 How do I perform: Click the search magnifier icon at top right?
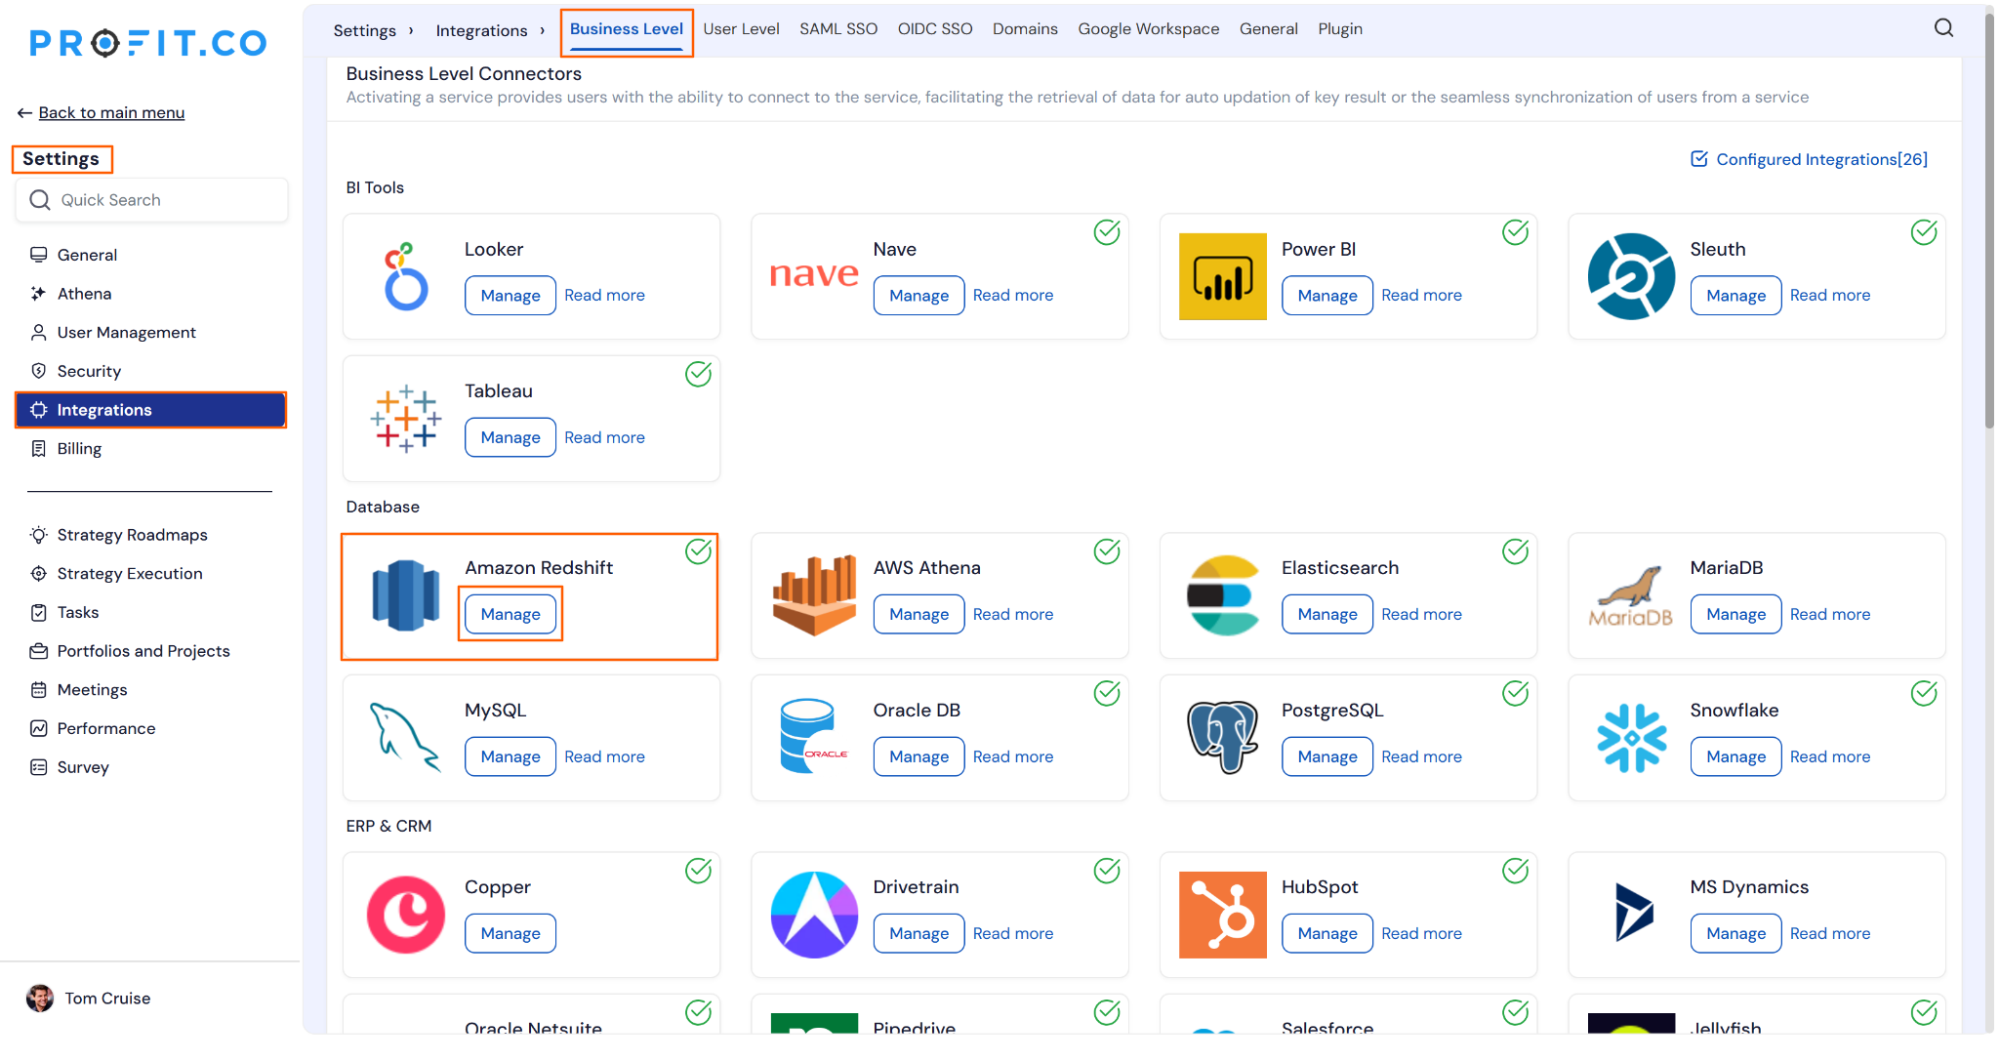click(1942, 28)
